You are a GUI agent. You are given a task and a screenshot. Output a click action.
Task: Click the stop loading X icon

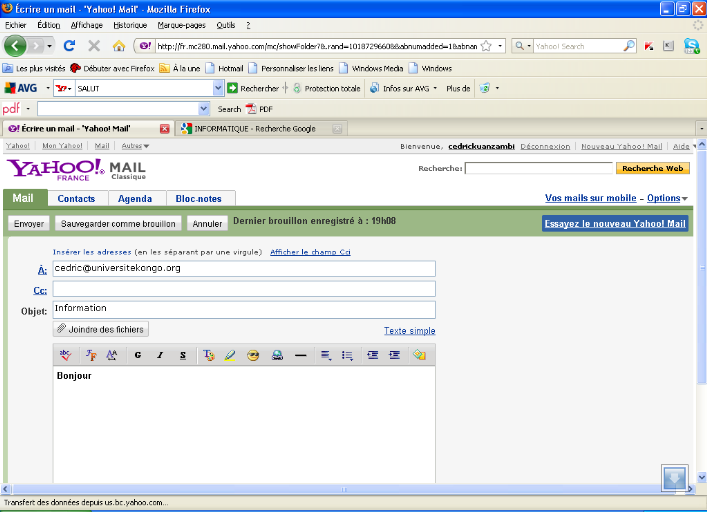(x=94, y=46)
